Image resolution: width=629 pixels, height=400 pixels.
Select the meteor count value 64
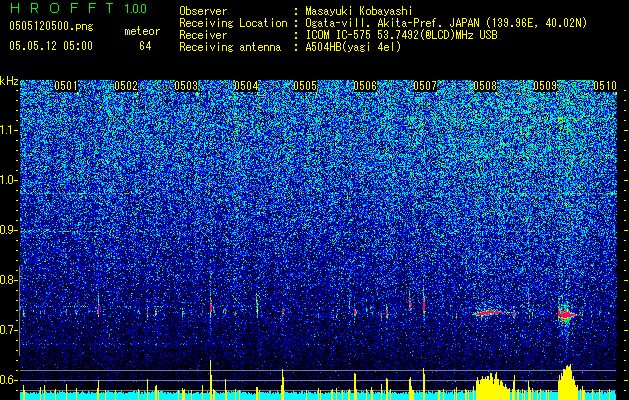click(x=145, y=46)
